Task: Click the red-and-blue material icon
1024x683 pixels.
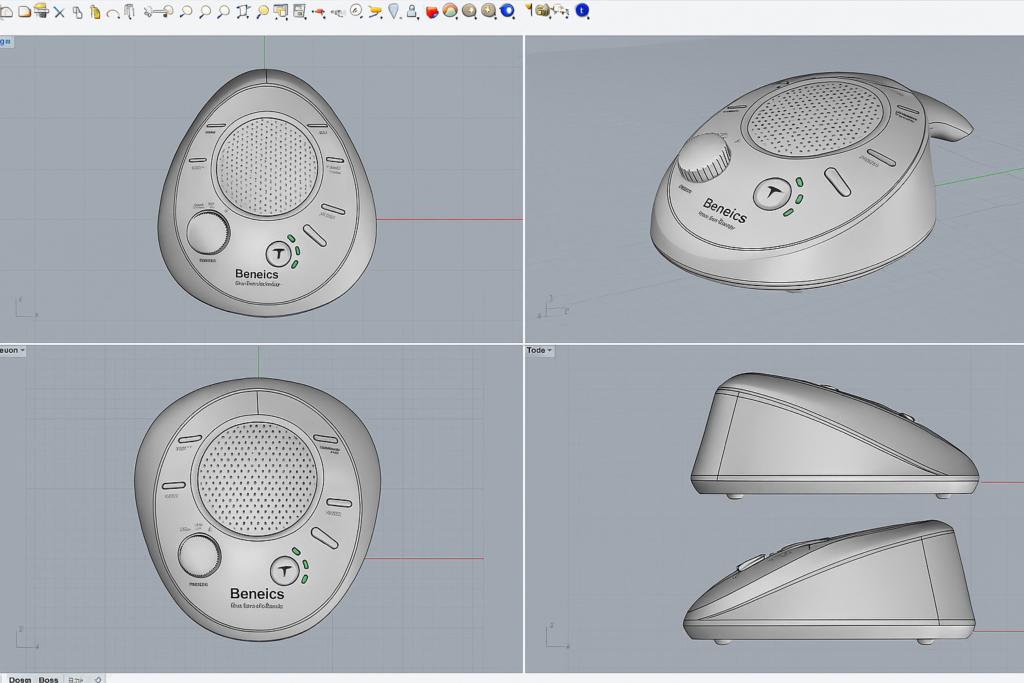Action: pos(432,12)
